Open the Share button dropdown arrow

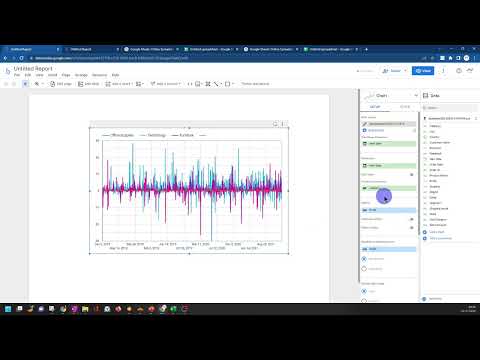coord(405,71)
